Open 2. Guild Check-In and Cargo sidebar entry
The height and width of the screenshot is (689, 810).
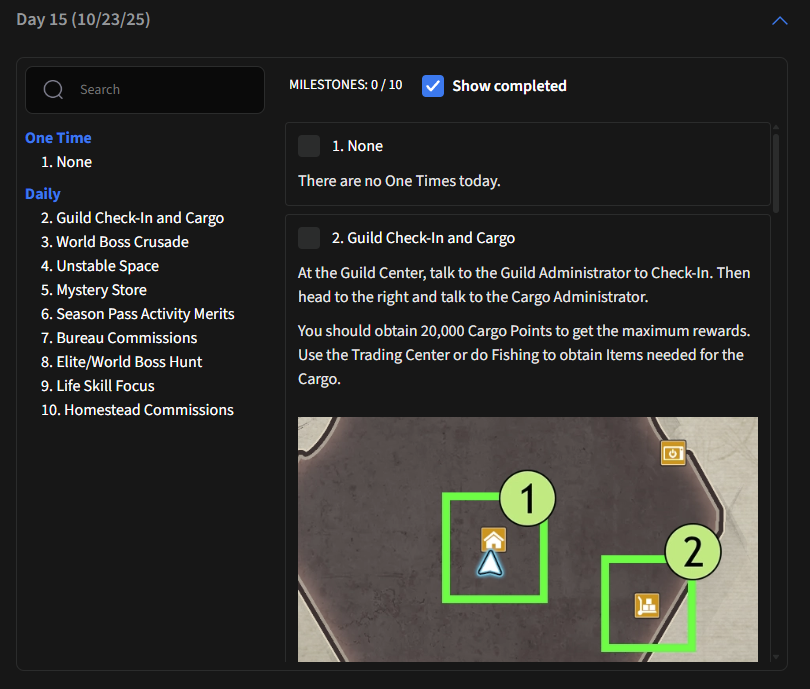[x=132, y=218]
